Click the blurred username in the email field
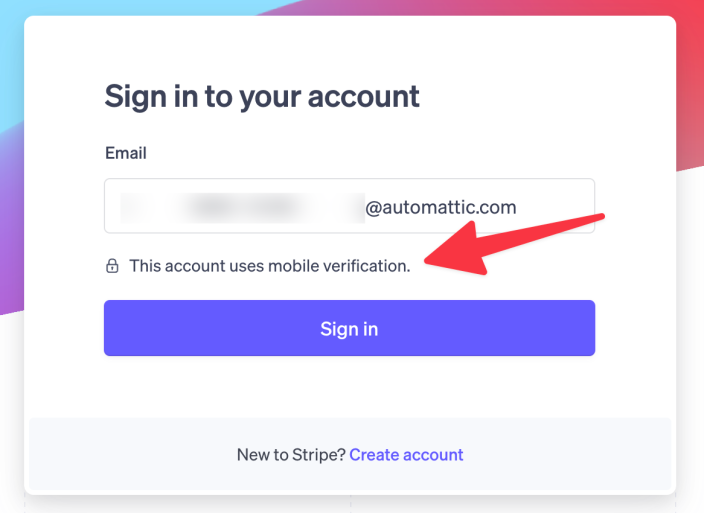 pos(240,207)
